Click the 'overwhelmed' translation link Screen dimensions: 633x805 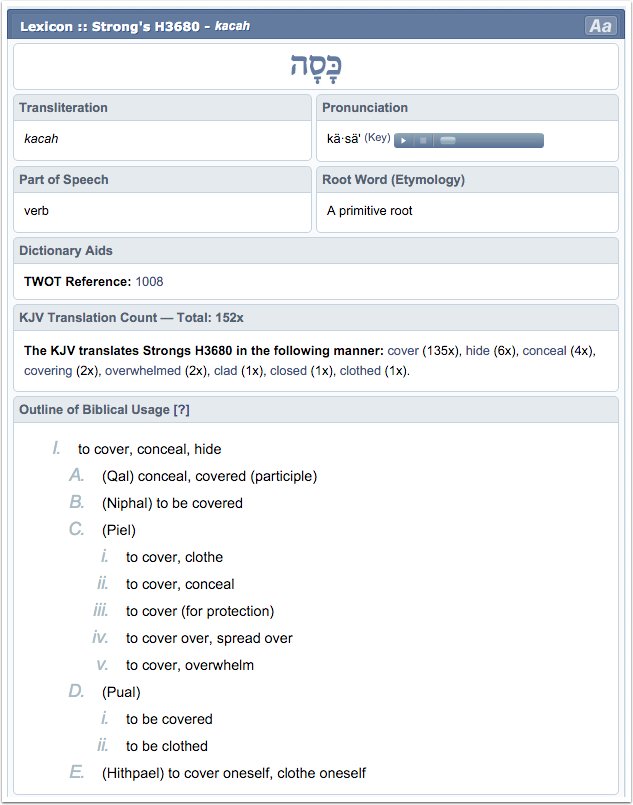(x=143, y=370)
